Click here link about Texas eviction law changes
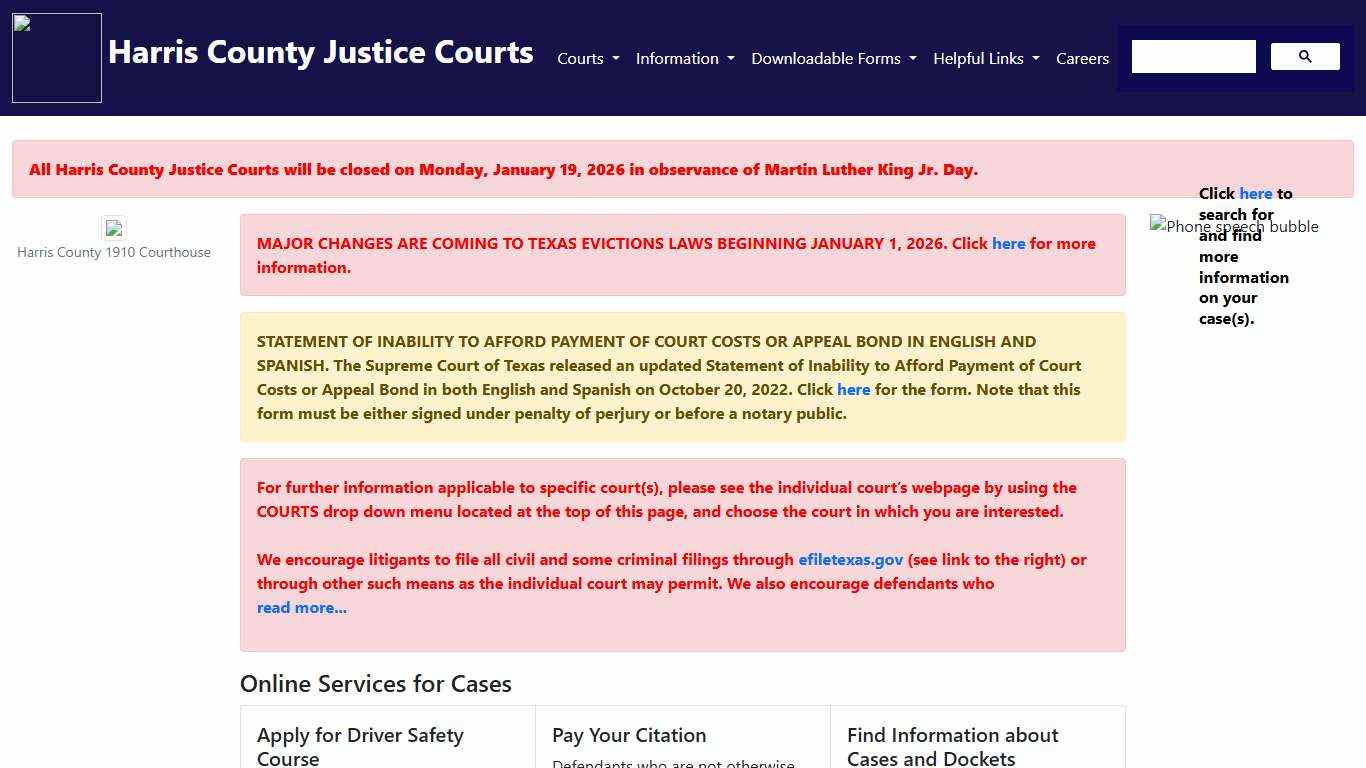Screen dimensions: 1366x768 1008,243
